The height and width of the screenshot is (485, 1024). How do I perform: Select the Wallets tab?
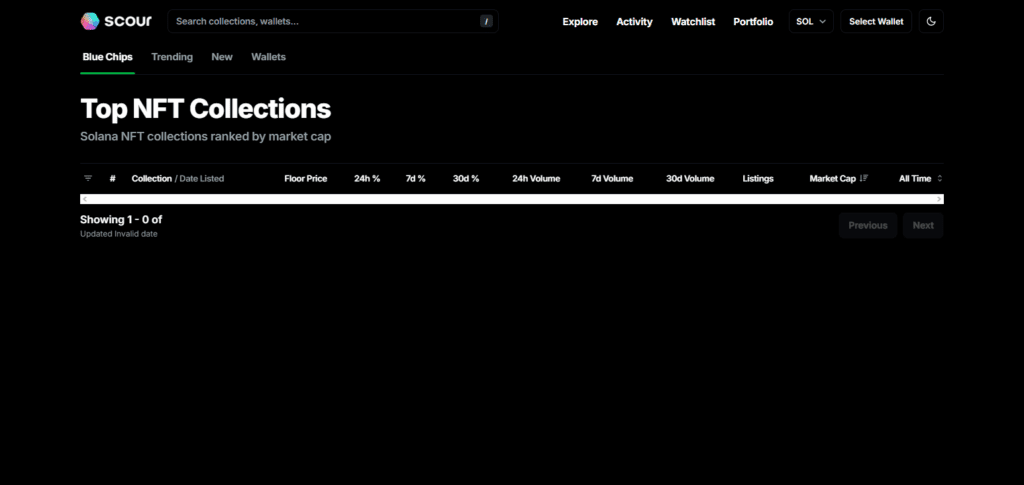point(268,57)
